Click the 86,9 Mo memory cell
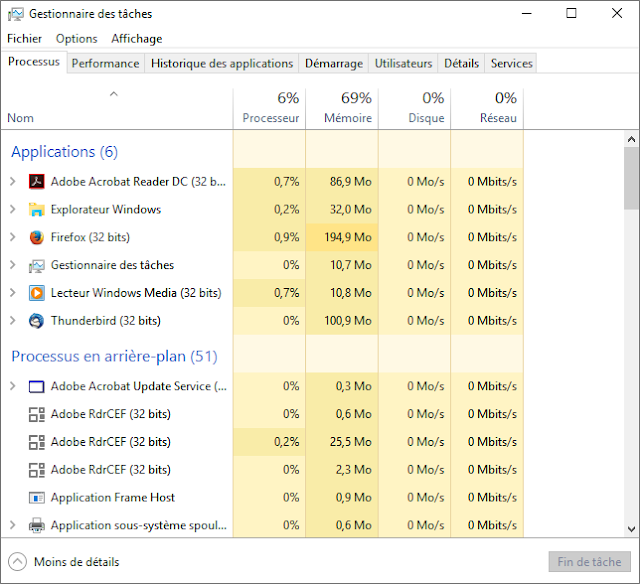 [342, 182]
